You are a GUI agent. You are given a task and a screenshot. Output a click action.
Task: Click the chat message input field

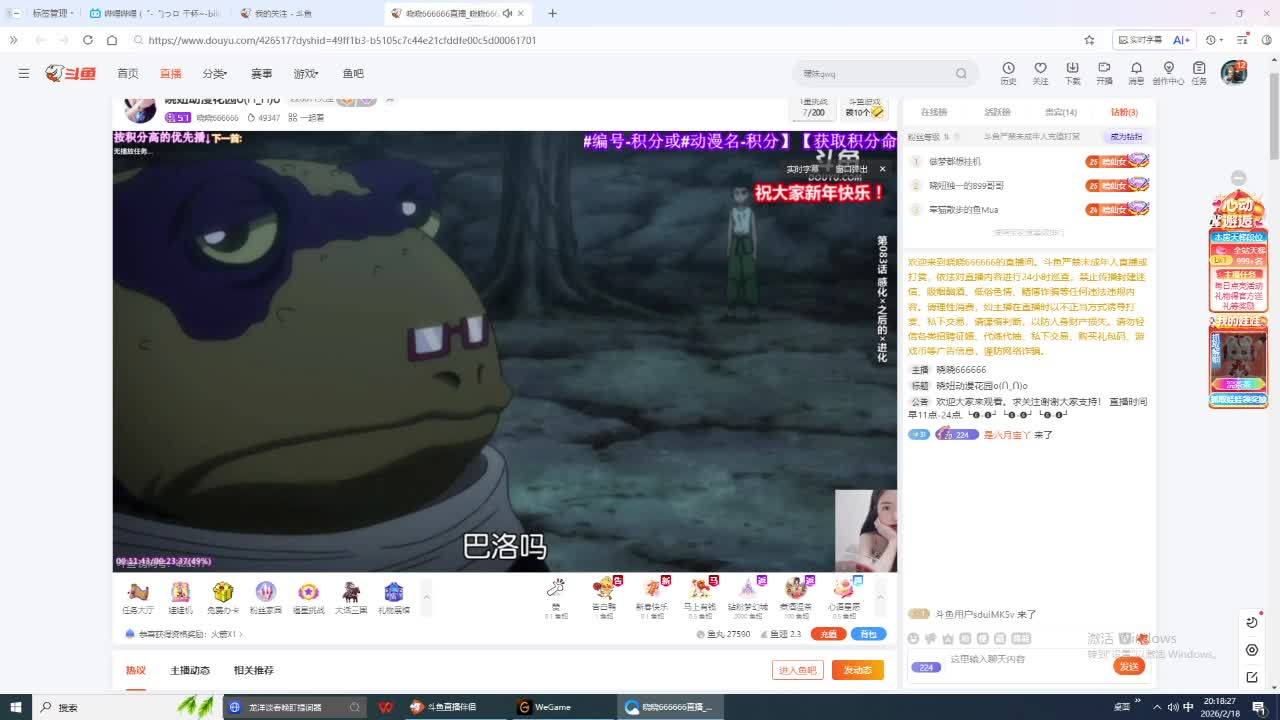[1020, 660]
